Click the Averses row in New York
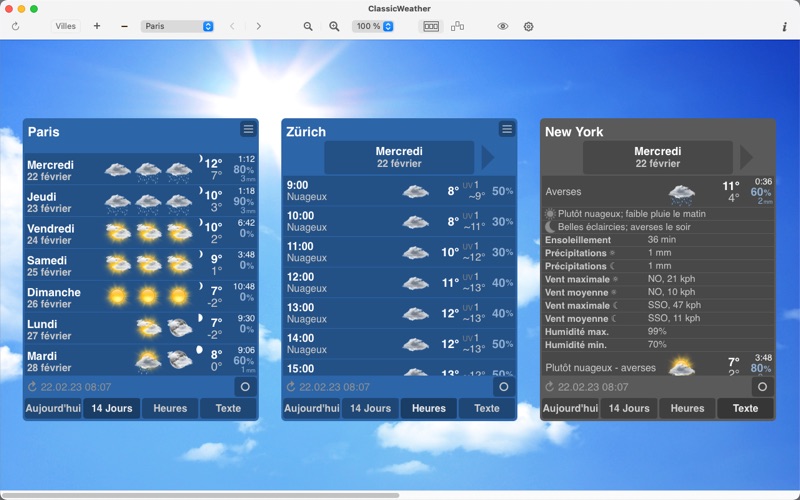This screenshot has height=500, width=800. coord(658,192)
